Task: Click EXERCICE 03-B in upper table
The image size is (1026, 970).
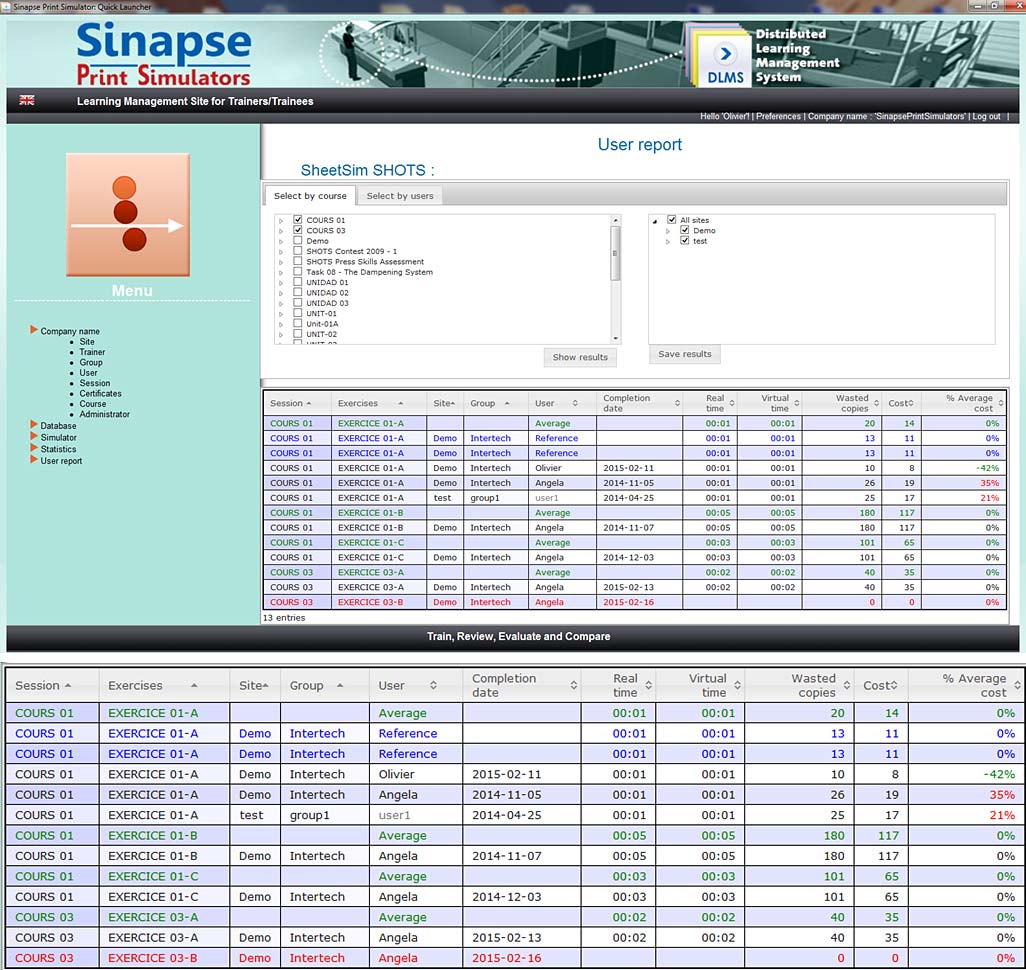Action: (370, 602)
